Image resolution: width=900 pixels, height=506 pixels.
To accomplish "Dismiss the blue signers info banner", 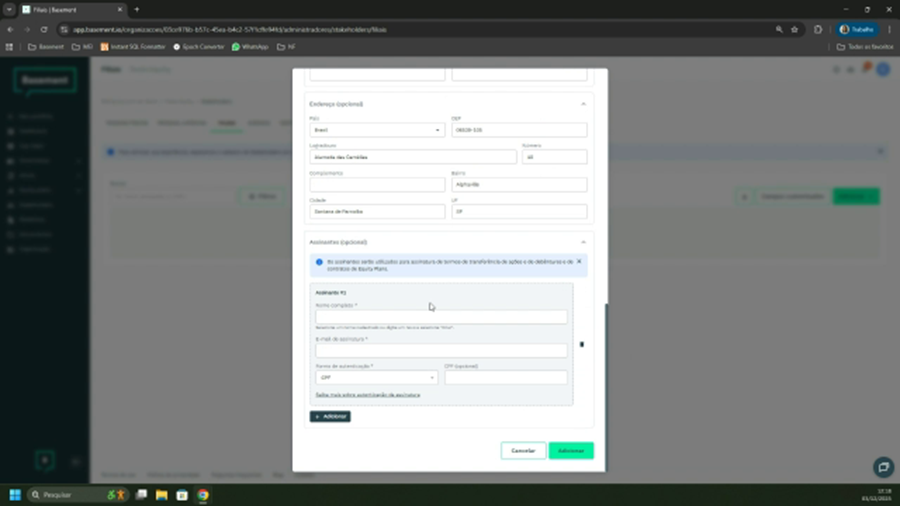I will click(x=579, y=261).
